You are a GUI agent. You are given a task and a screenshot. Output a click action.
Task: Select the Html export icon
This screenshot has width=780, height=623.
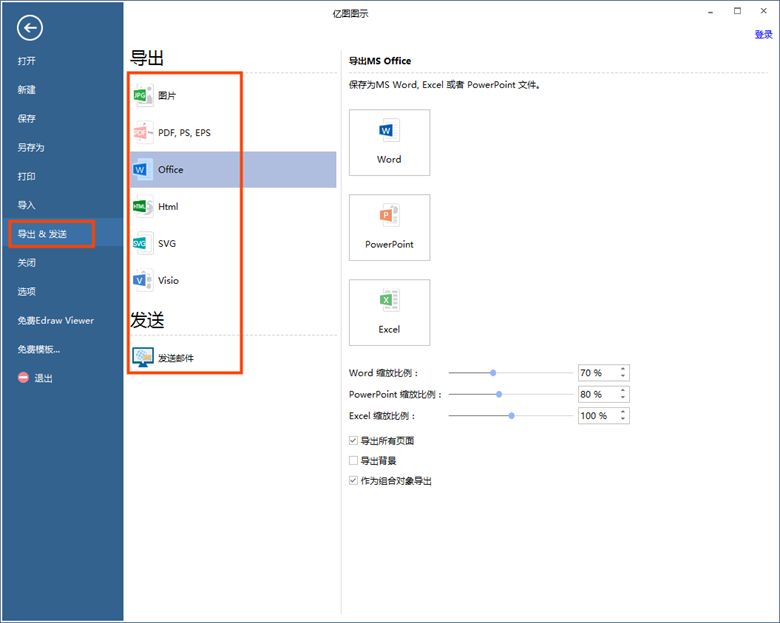tap(142, 206)
